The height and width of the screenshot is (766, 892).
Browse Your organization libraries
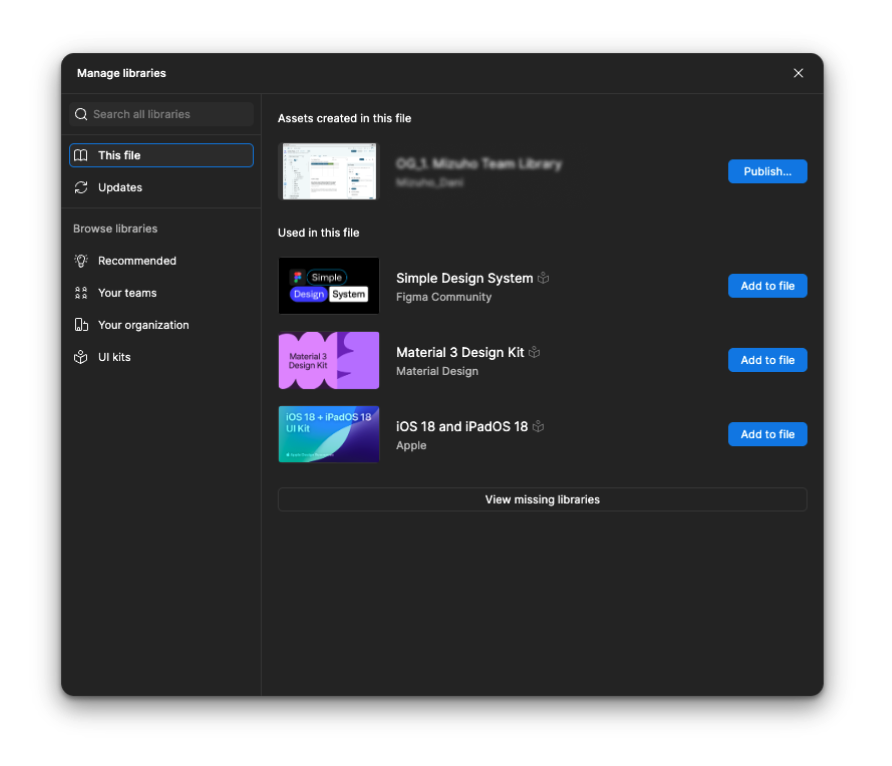(x=162, y=325)
